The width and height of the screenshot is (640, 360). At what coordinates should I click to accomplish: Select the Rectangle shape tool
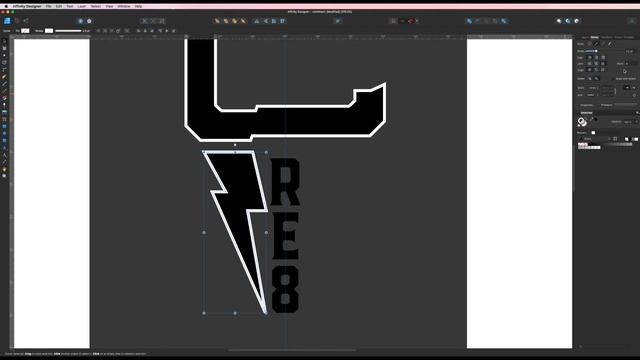pyautogui.click(x=4, y=126)
